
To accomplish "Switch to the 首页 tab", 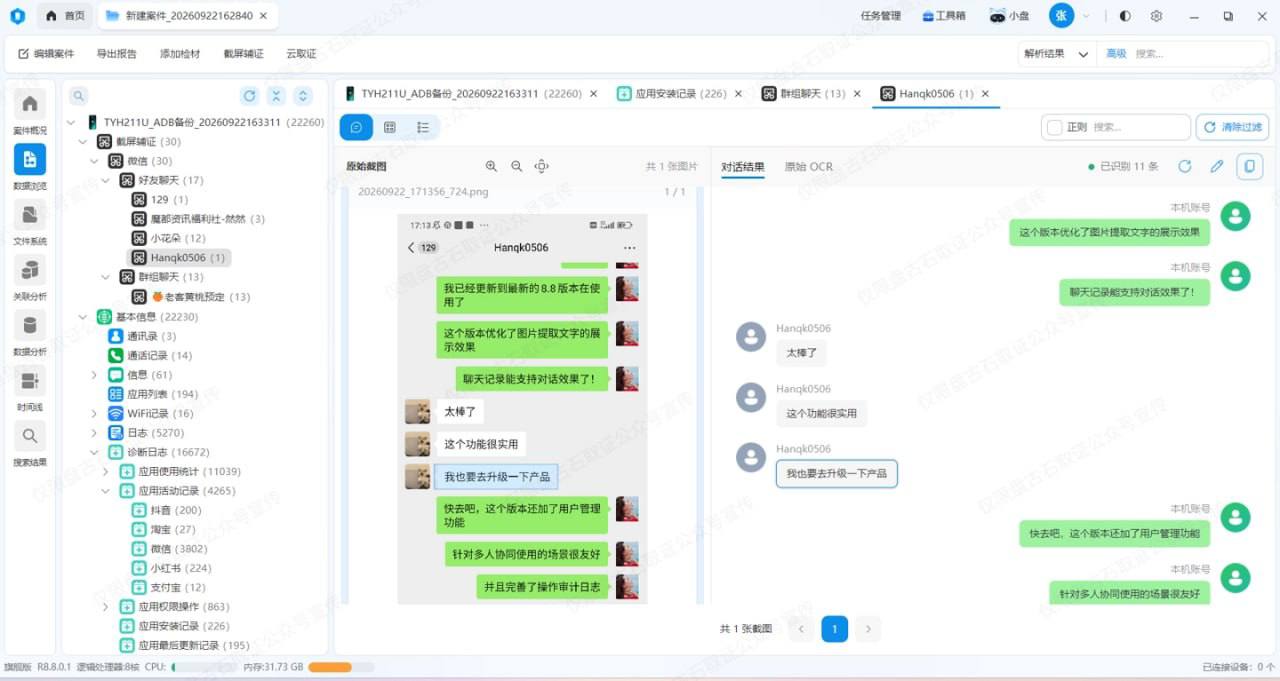I will click(x=65, y=16).
